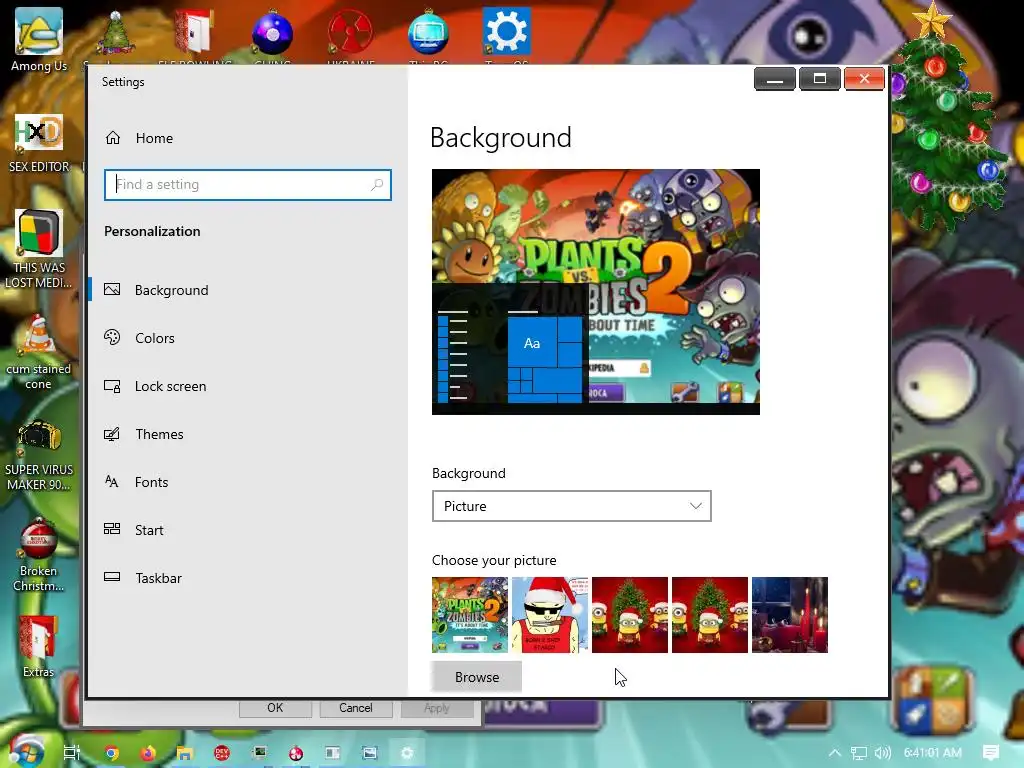Open This PC ornament desktop icon
This screenshot has width=1024, height=768.
[x=428, y=34]
